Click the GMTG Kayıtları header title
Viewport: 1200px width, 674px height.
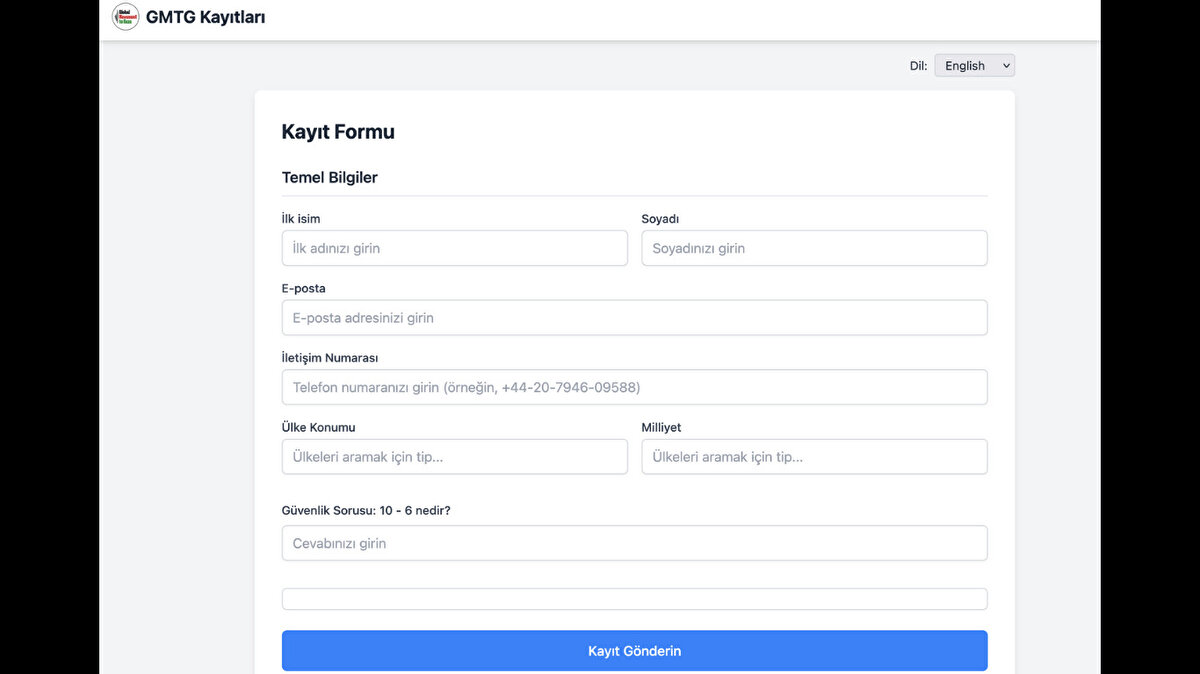(205, 17)
